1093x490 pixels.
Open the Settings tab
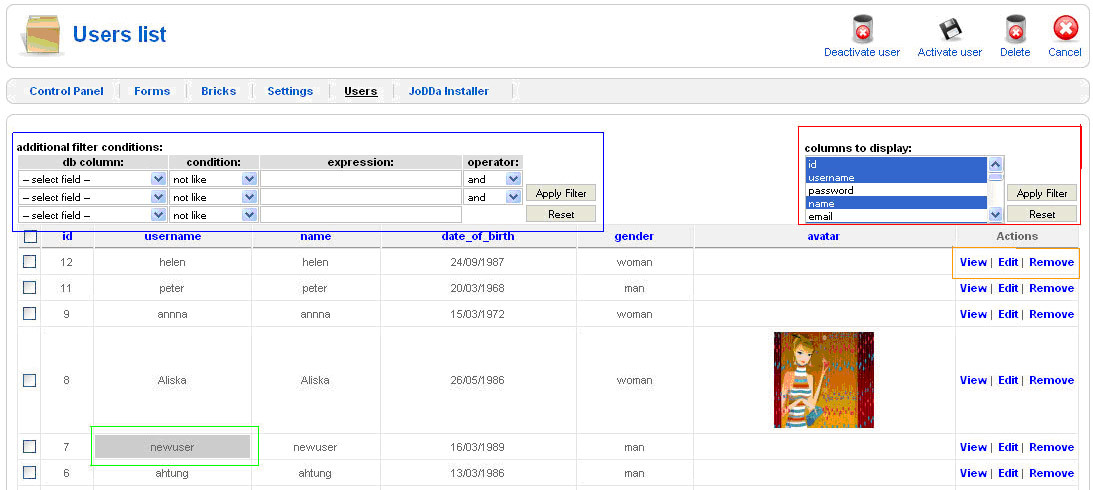(290, 91)
